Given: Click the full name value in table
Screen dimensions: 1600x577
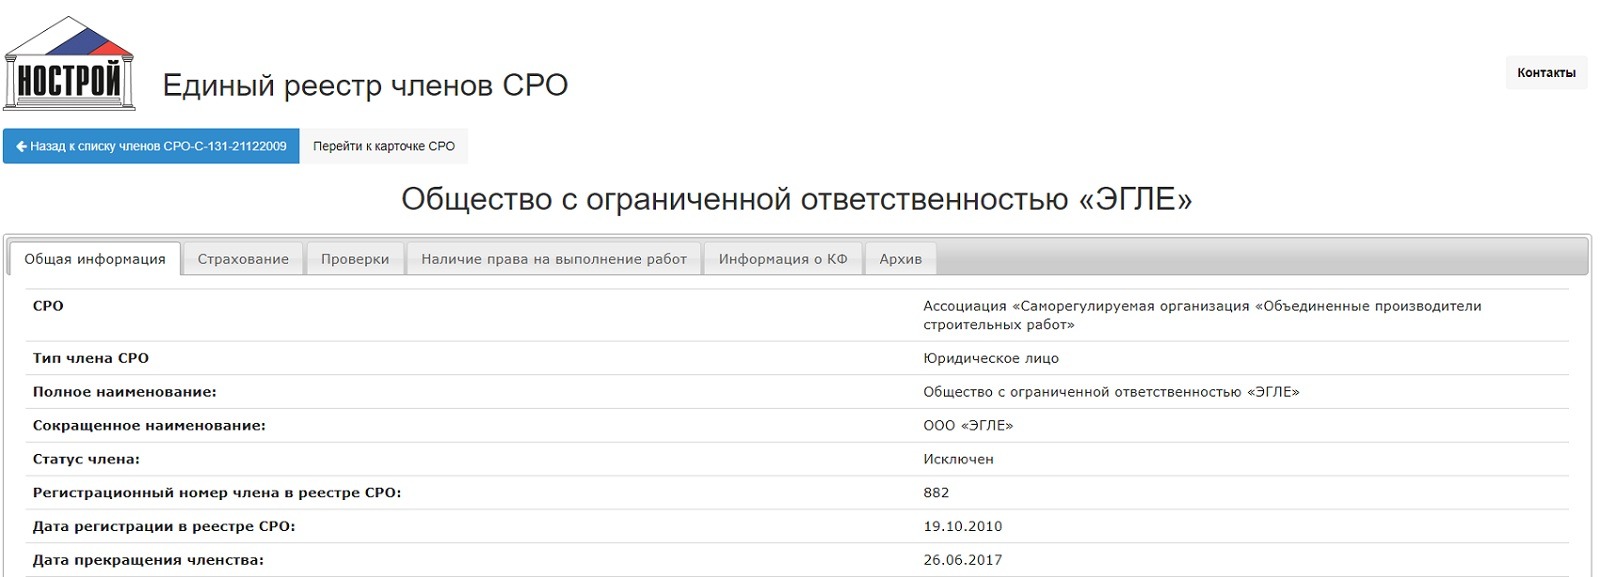Looking at the screenshot, I should click(1110, 392).
